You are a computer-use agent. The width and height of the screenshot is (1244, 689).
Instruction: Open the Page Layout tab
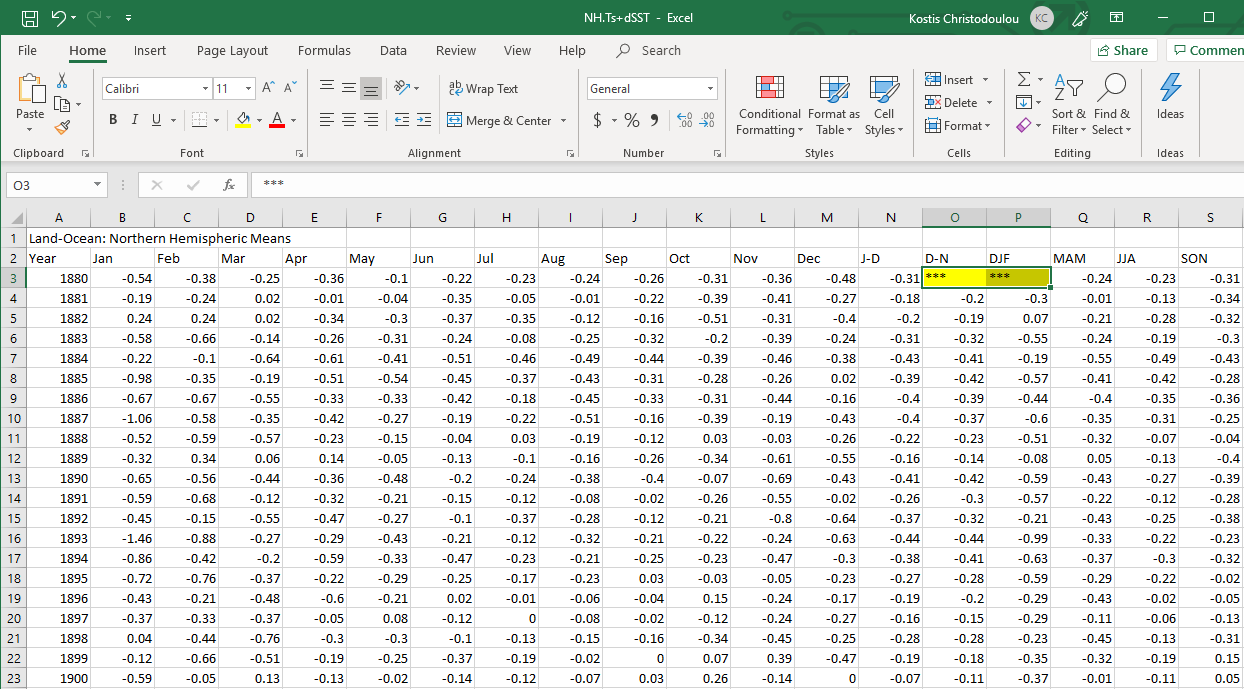(x=232, y=51)
